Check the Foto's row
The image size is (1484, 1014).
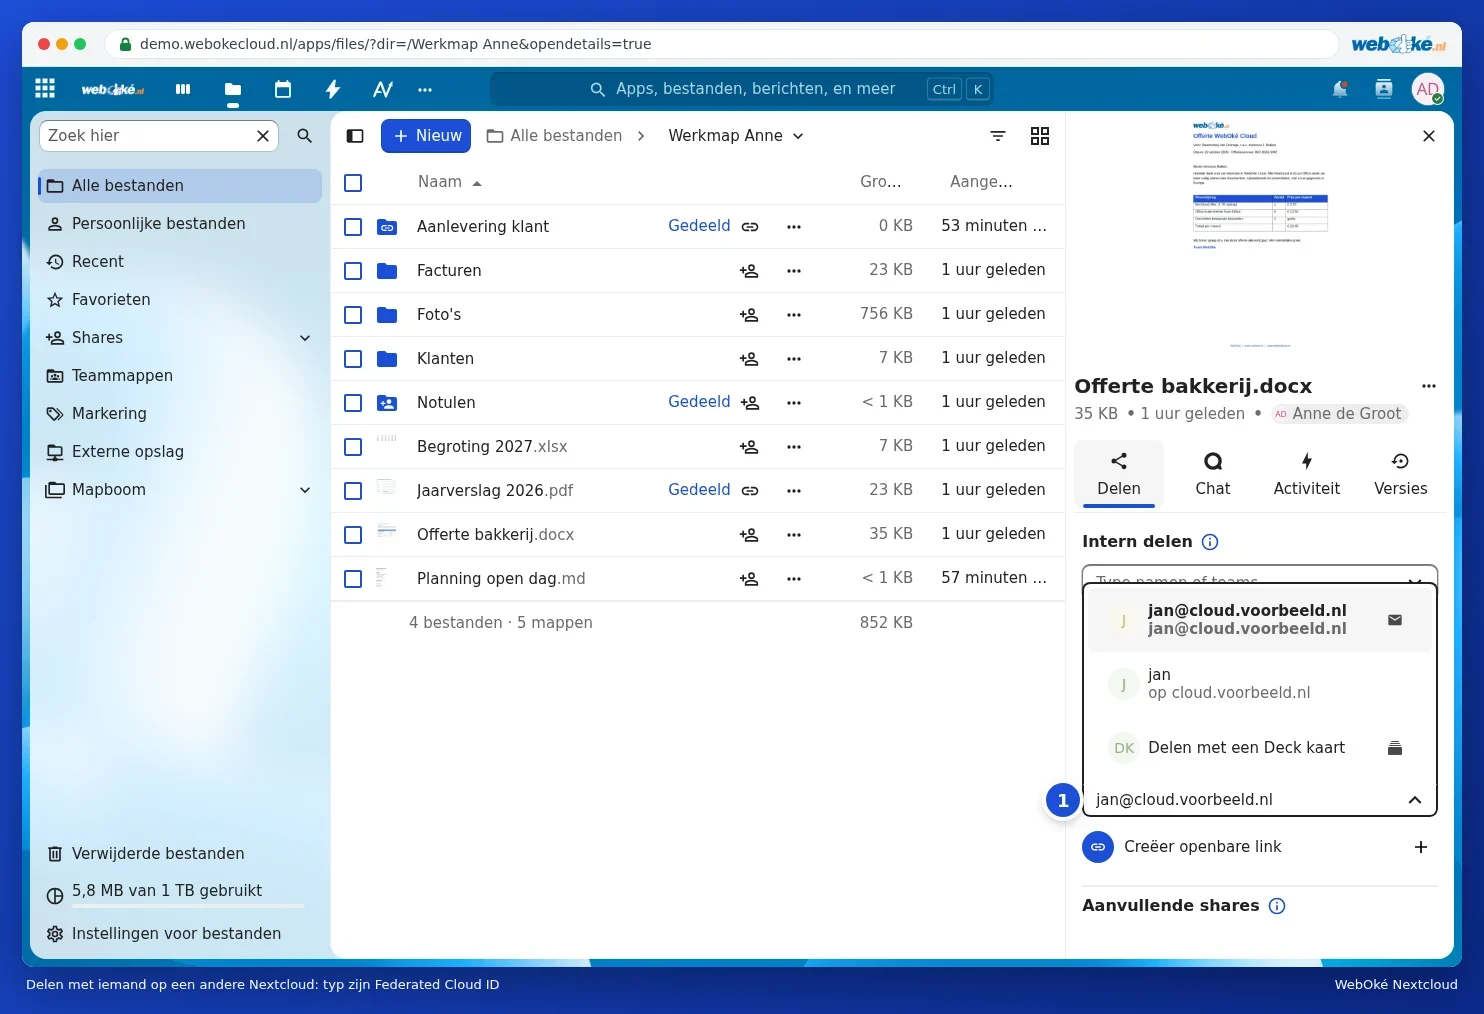point(353,315)
